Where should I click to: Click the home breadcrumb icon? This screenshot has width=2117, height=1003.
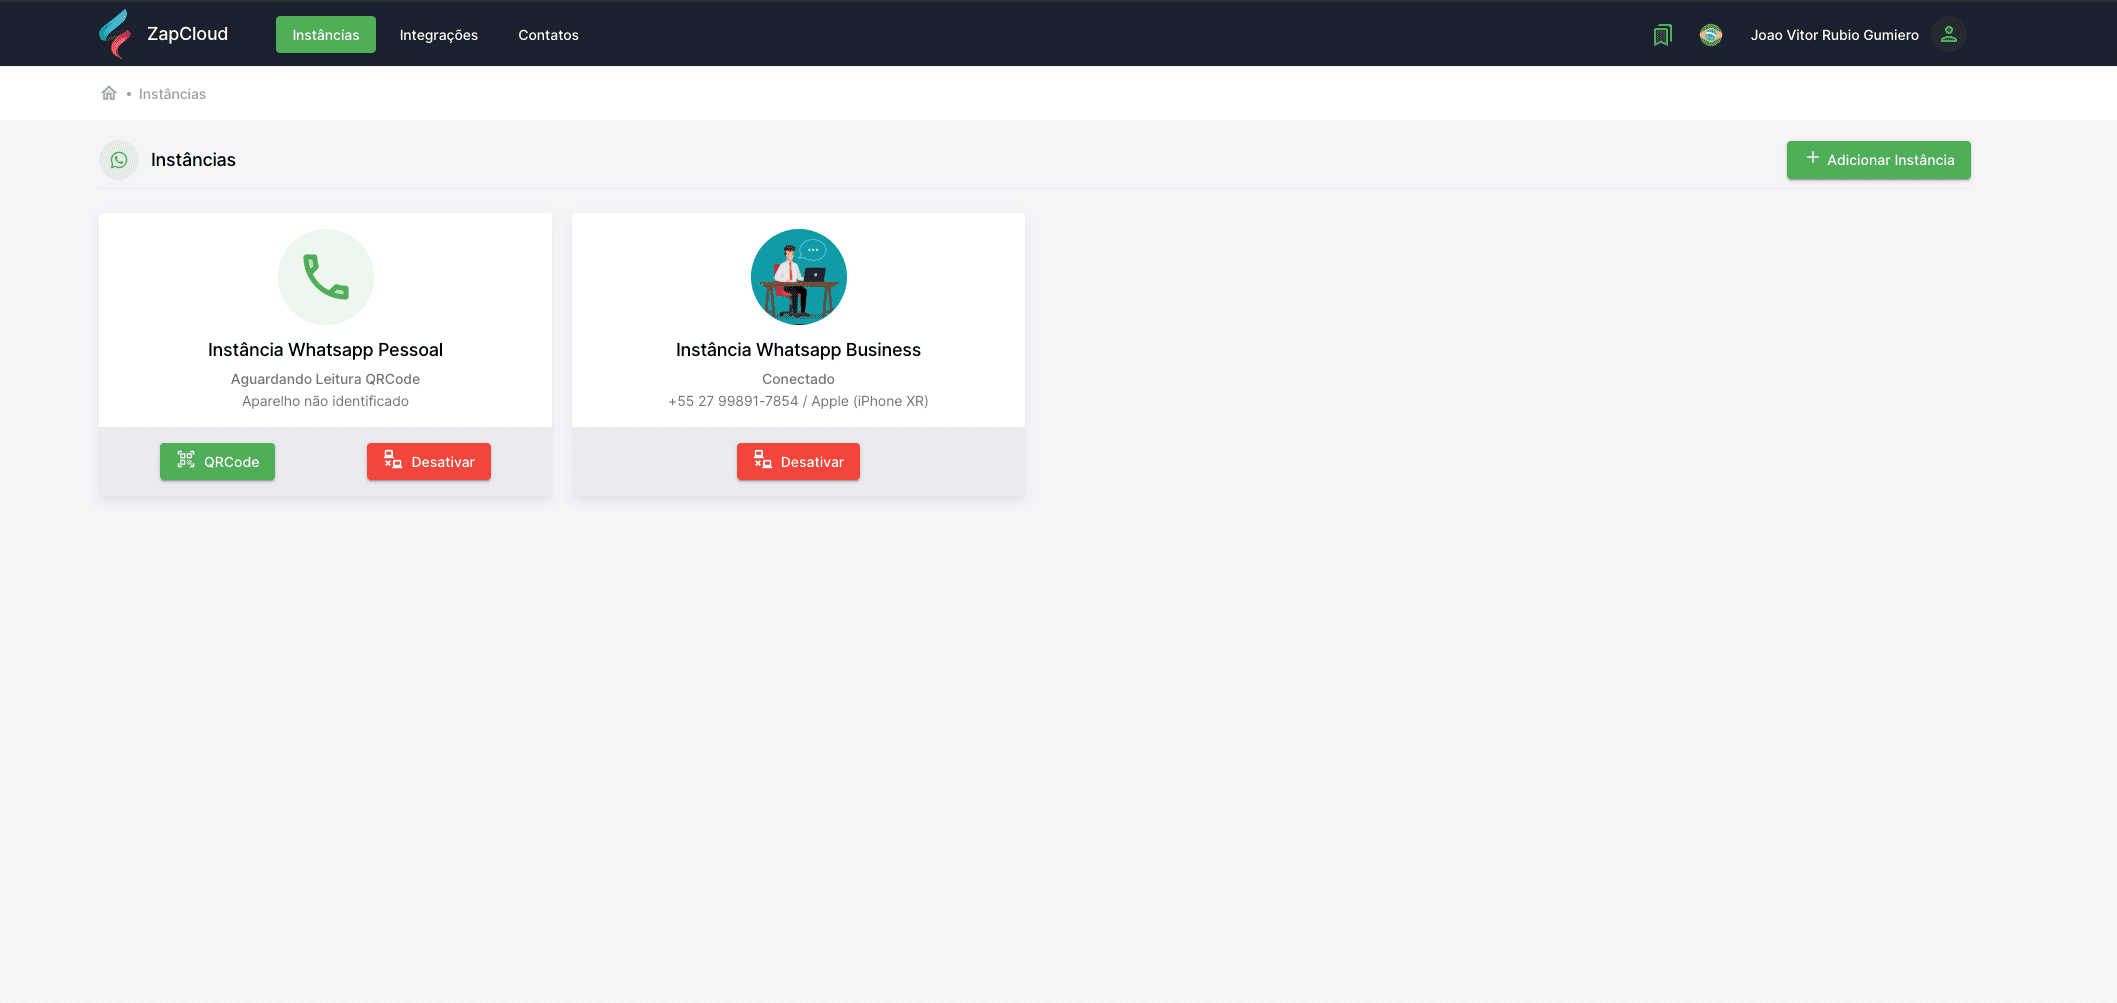pyautogui.click(x=109, y=93)
